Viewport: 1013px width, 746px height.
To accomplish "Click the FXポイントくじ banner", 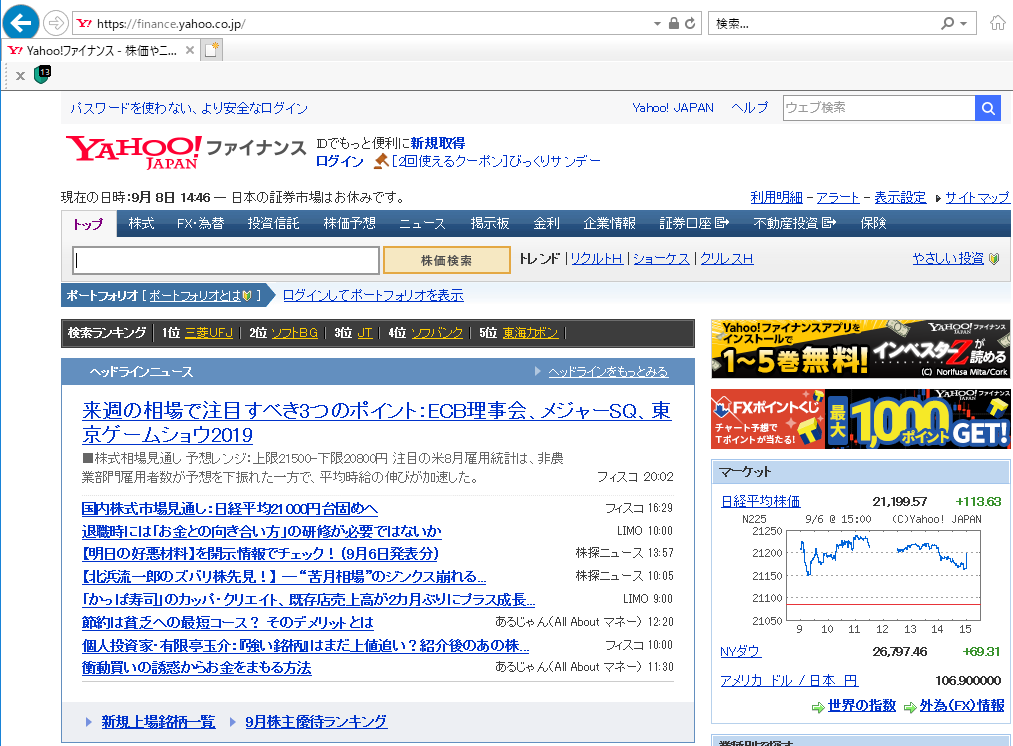I will click(861, 419).
